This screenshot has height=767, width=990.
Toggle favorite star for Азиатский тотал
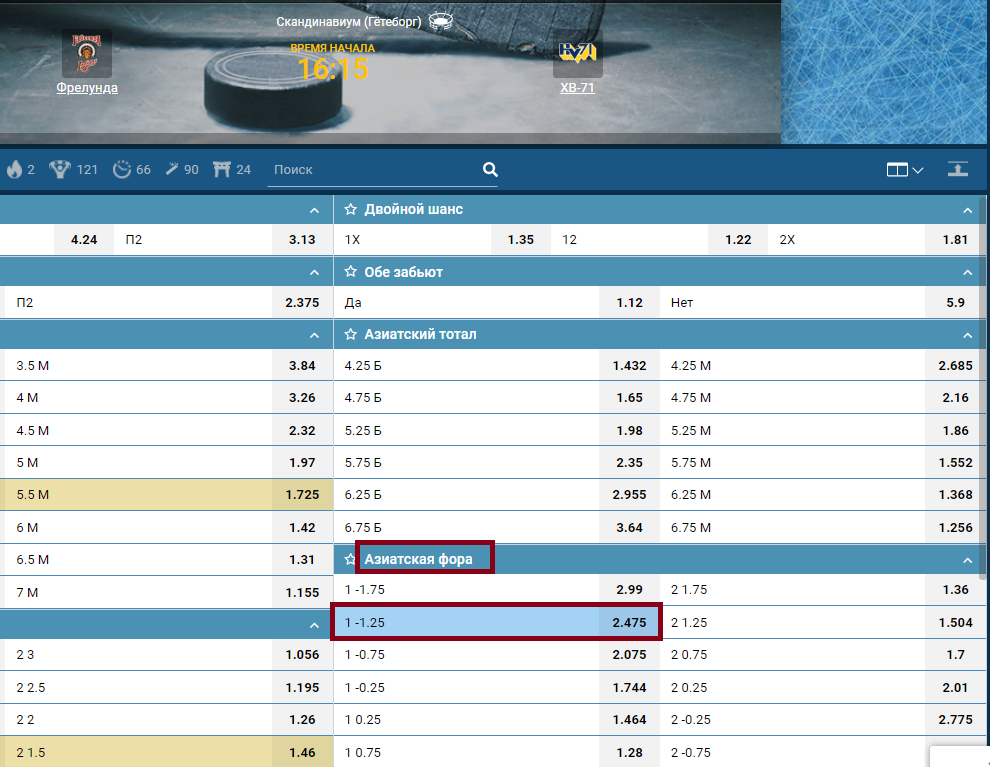pos(351,334)
